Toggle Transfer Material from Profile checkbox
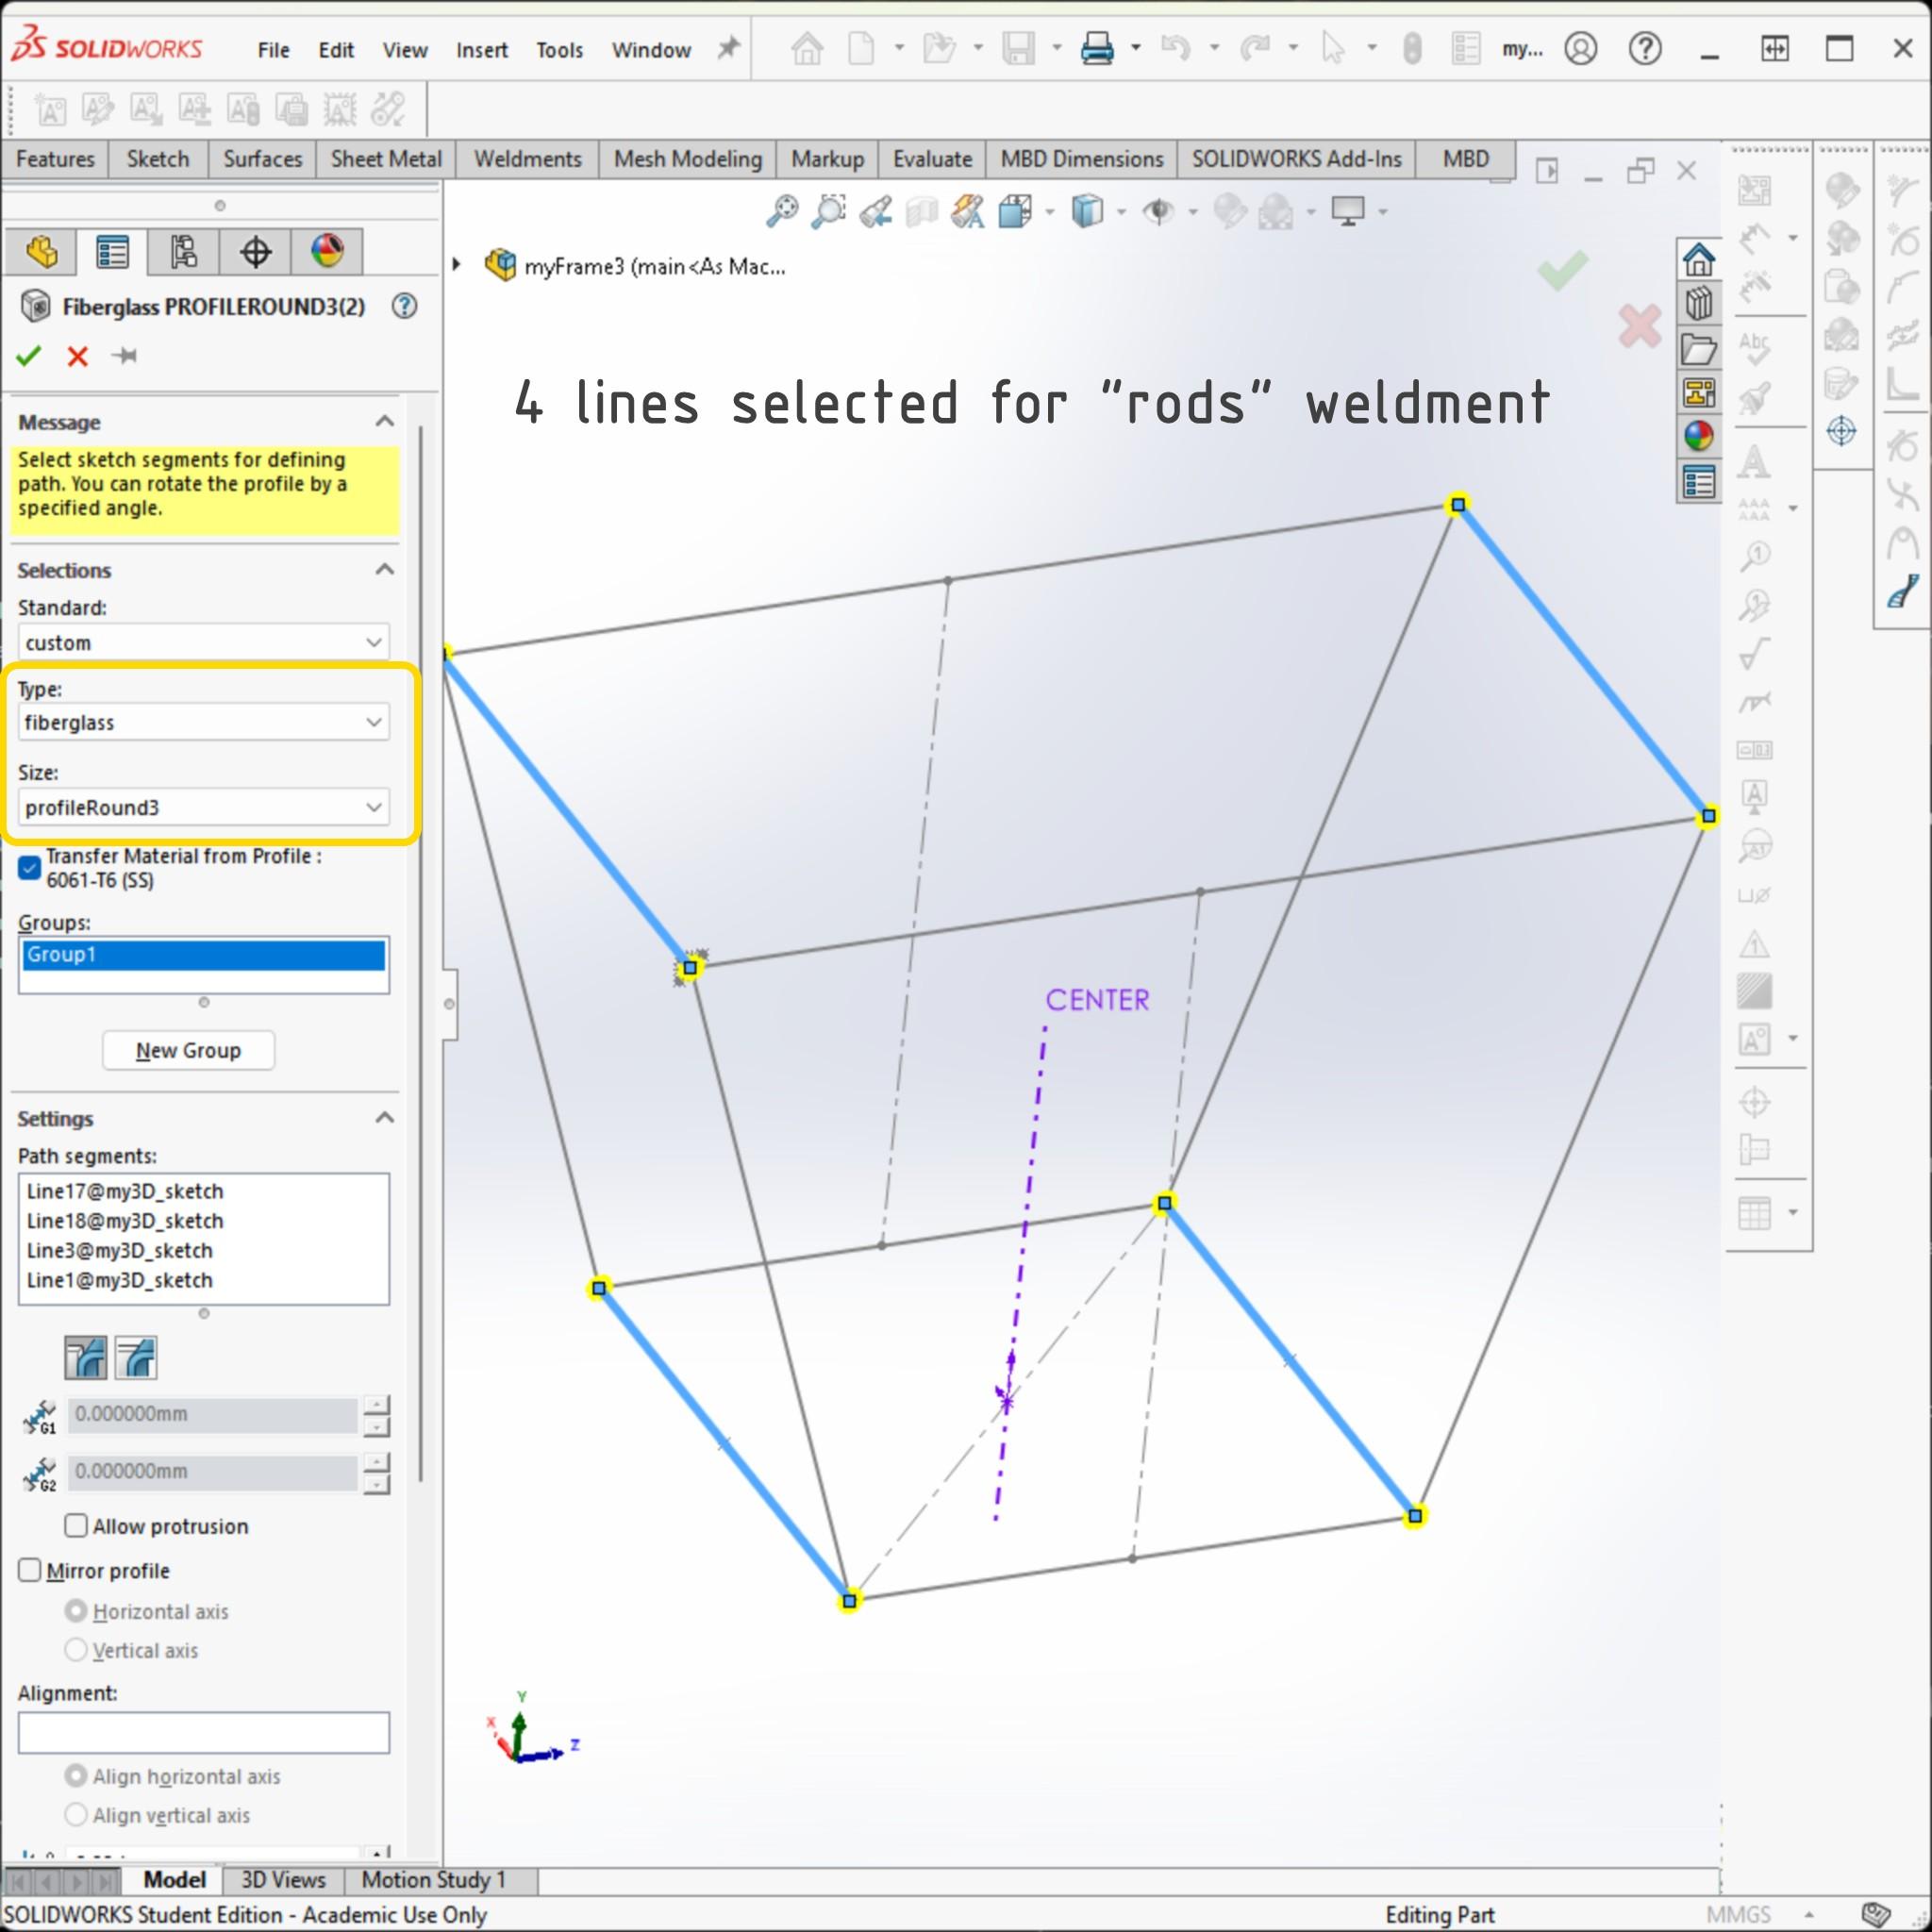1932x1932 pixels. coord(30,868)
